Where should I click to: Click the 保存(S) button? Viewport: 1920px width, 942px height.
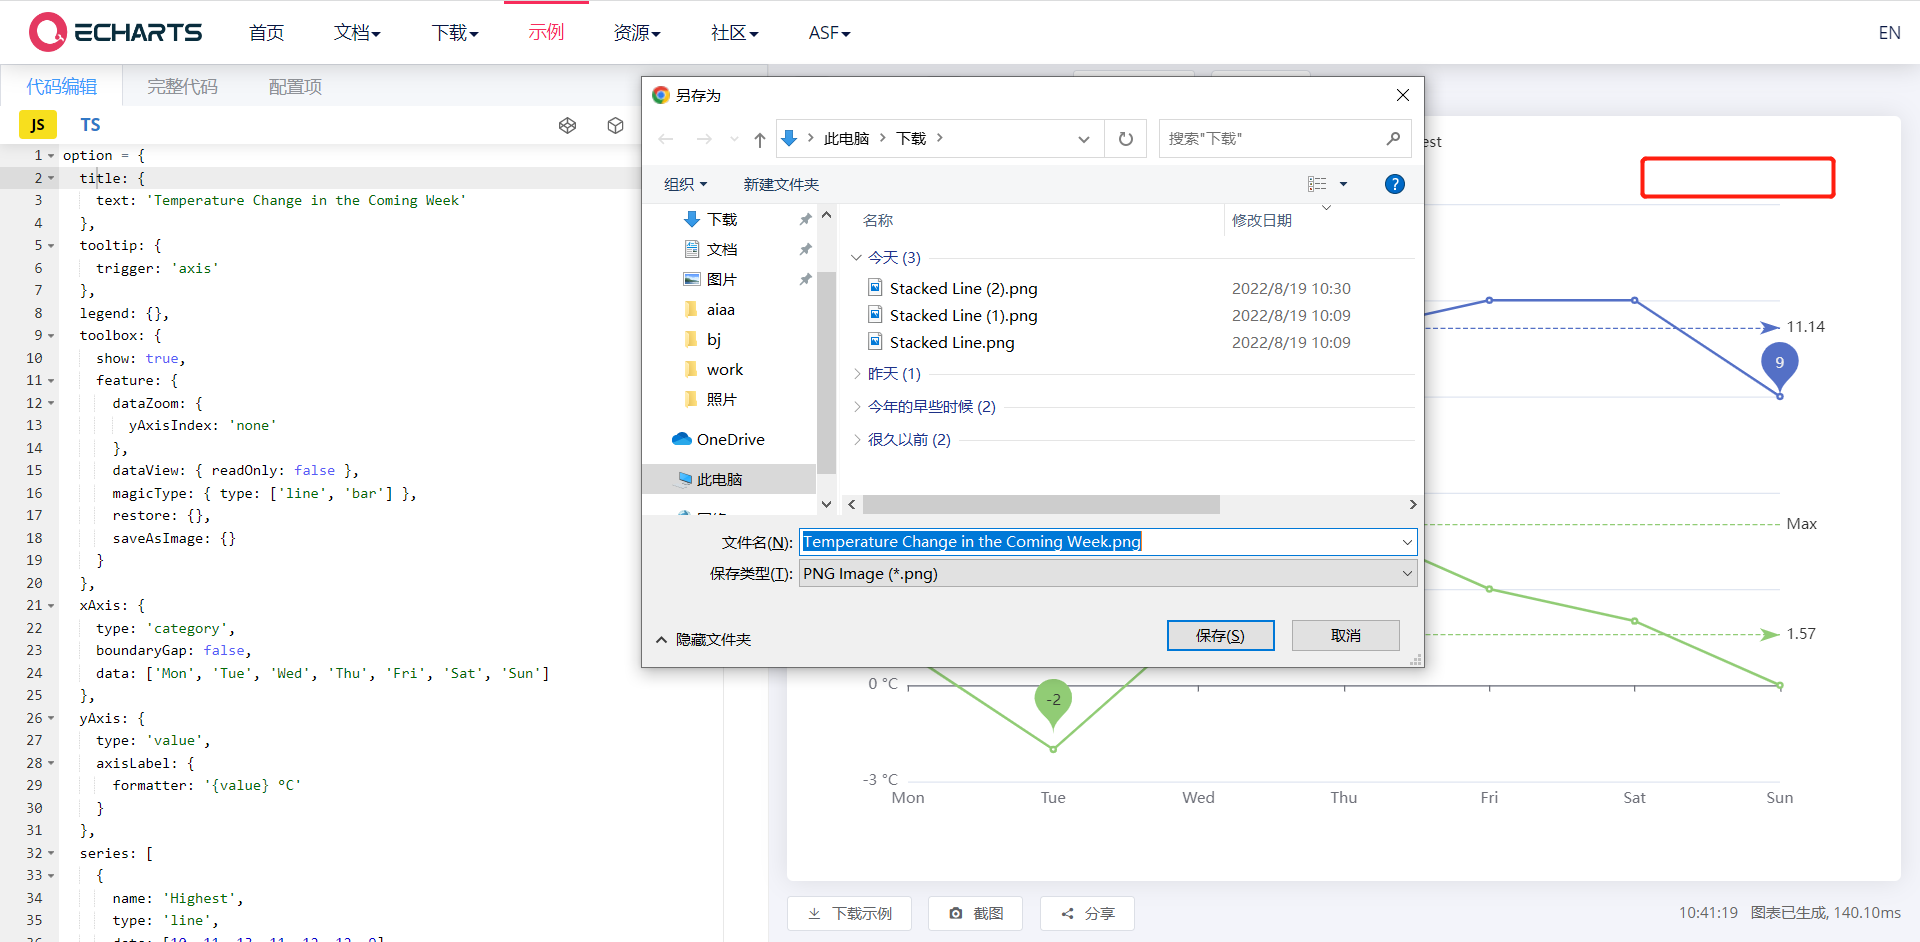tap(1220, 635)
